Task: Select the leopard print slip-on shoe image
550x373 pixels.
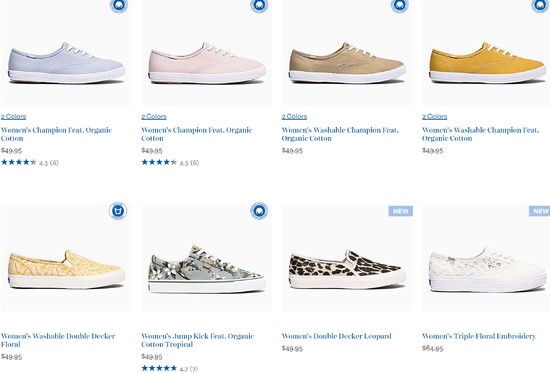Action: 347,269
